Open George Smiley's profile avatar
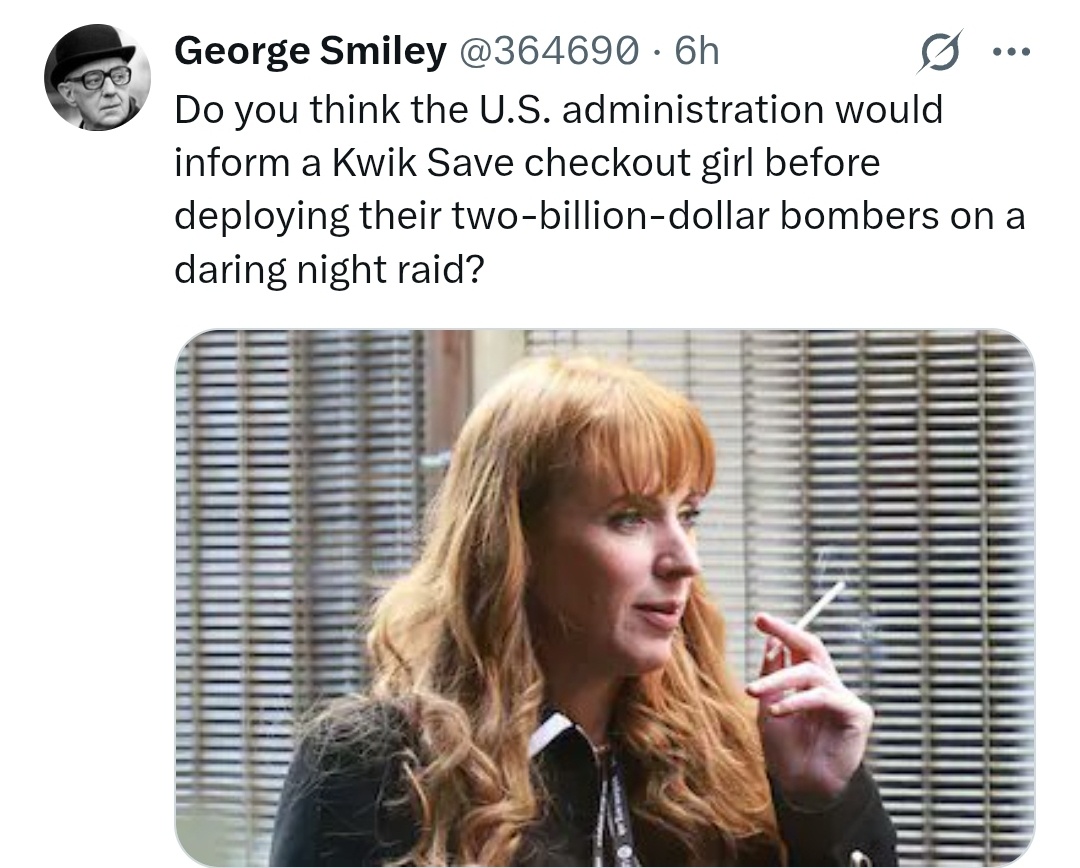The image size is (1080, 868). pos(98,77)
